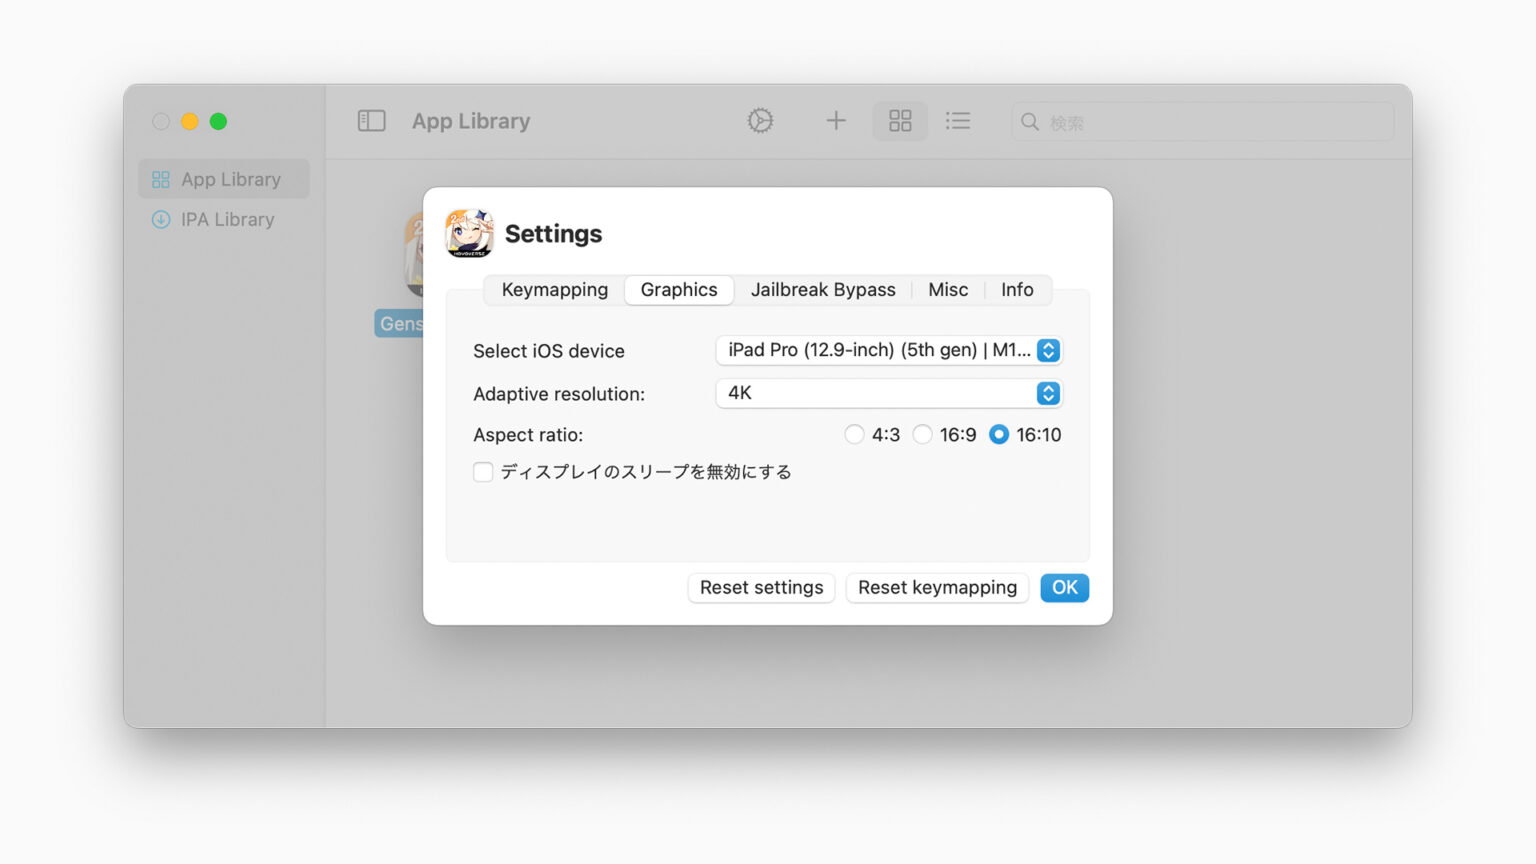Open the Jailbreak Bypass tab

[x=823, y=289]
